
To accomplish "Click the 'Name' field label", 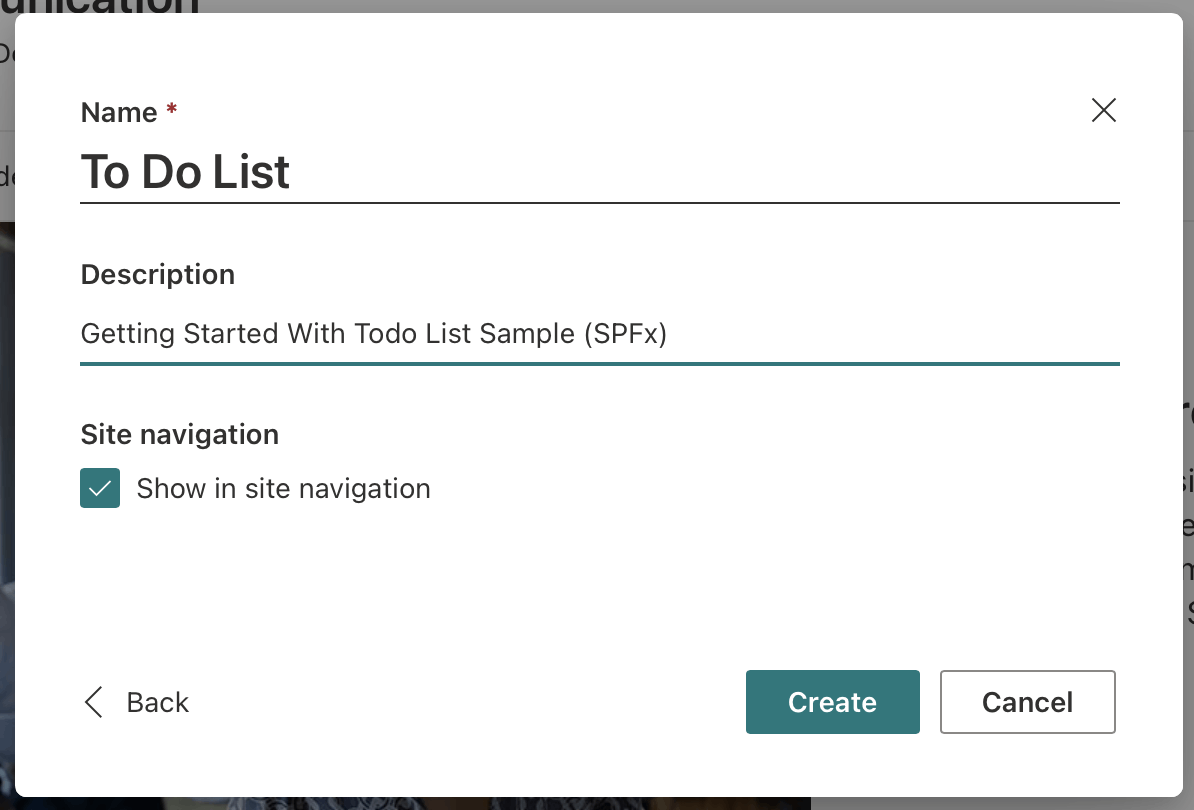I will coord(119,112).
